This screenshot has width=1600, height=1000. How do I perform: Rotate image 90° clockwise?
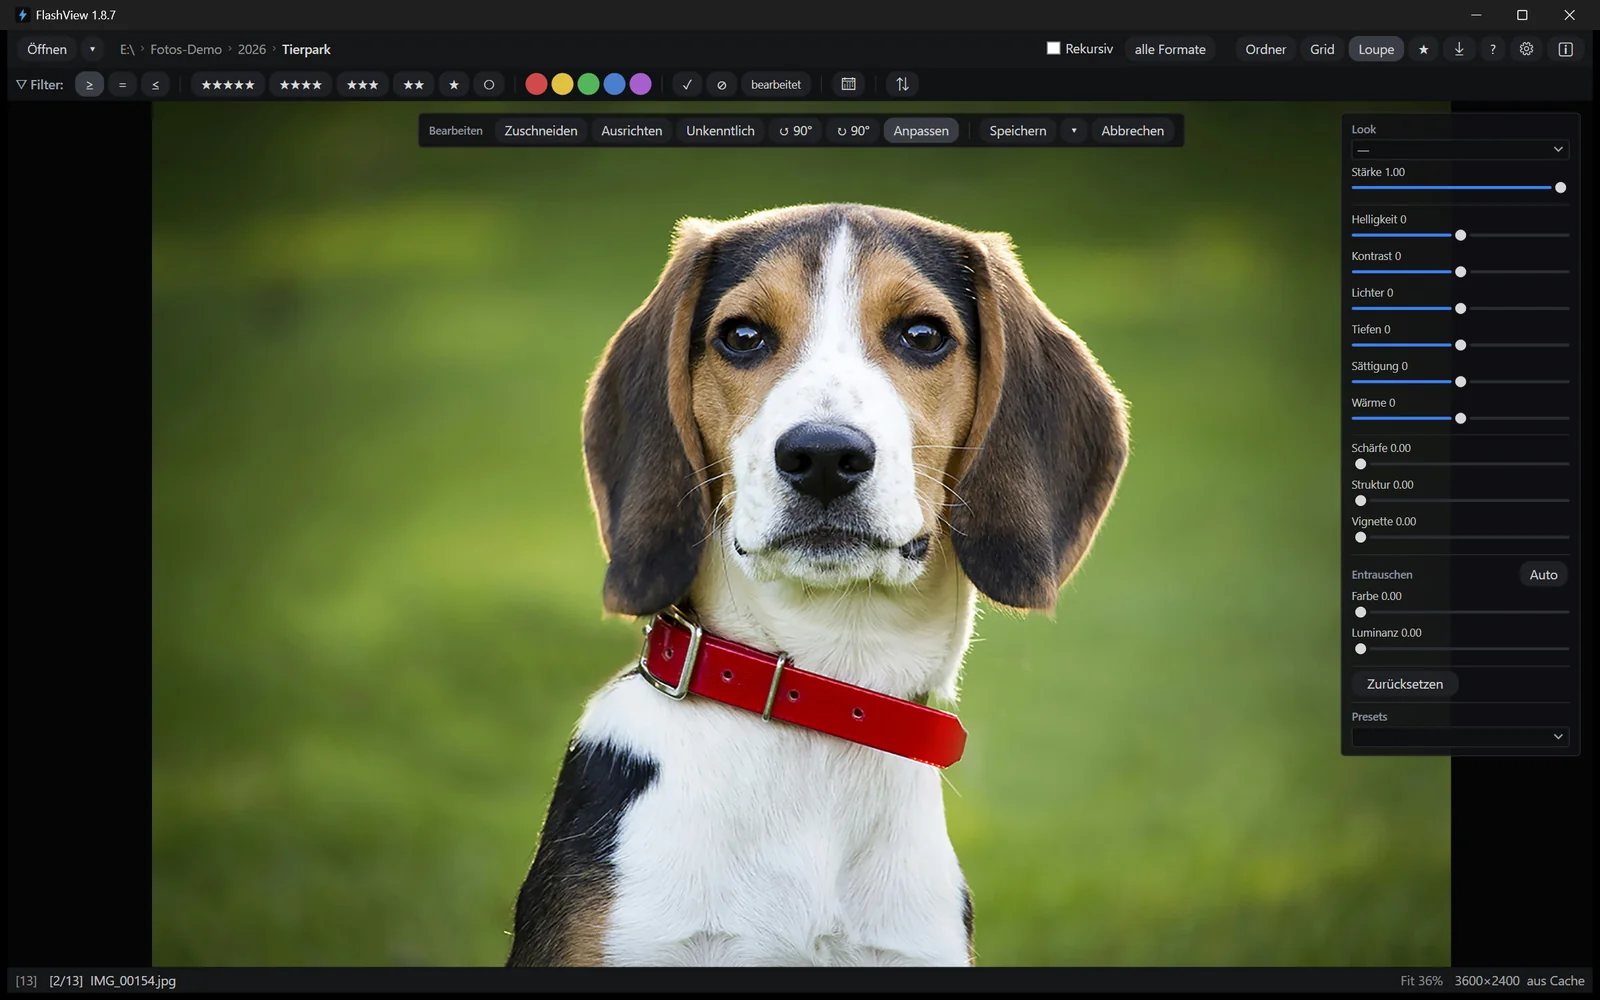tap(853, 131)
